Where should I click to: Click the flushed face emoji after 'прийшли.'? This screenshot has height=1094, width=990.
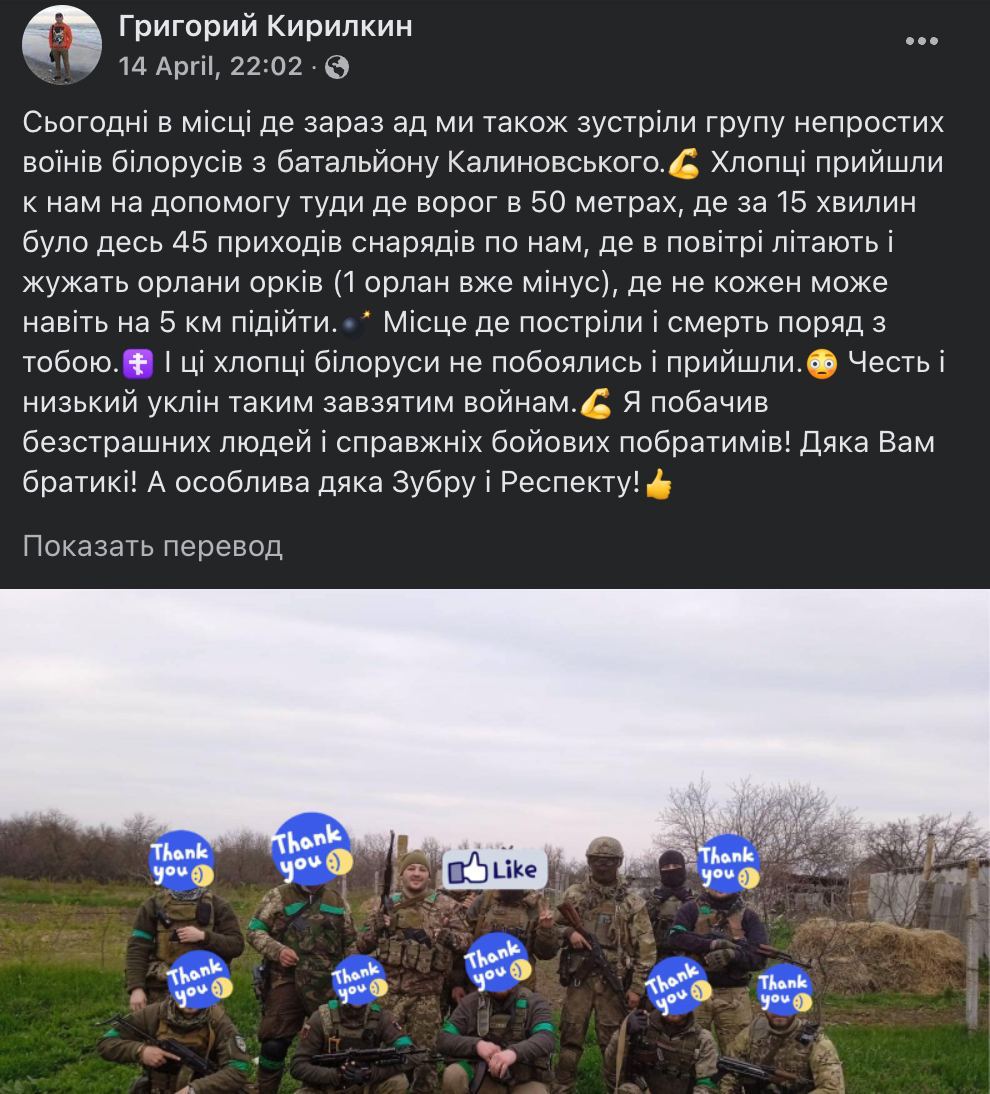[x=822, y=364]
